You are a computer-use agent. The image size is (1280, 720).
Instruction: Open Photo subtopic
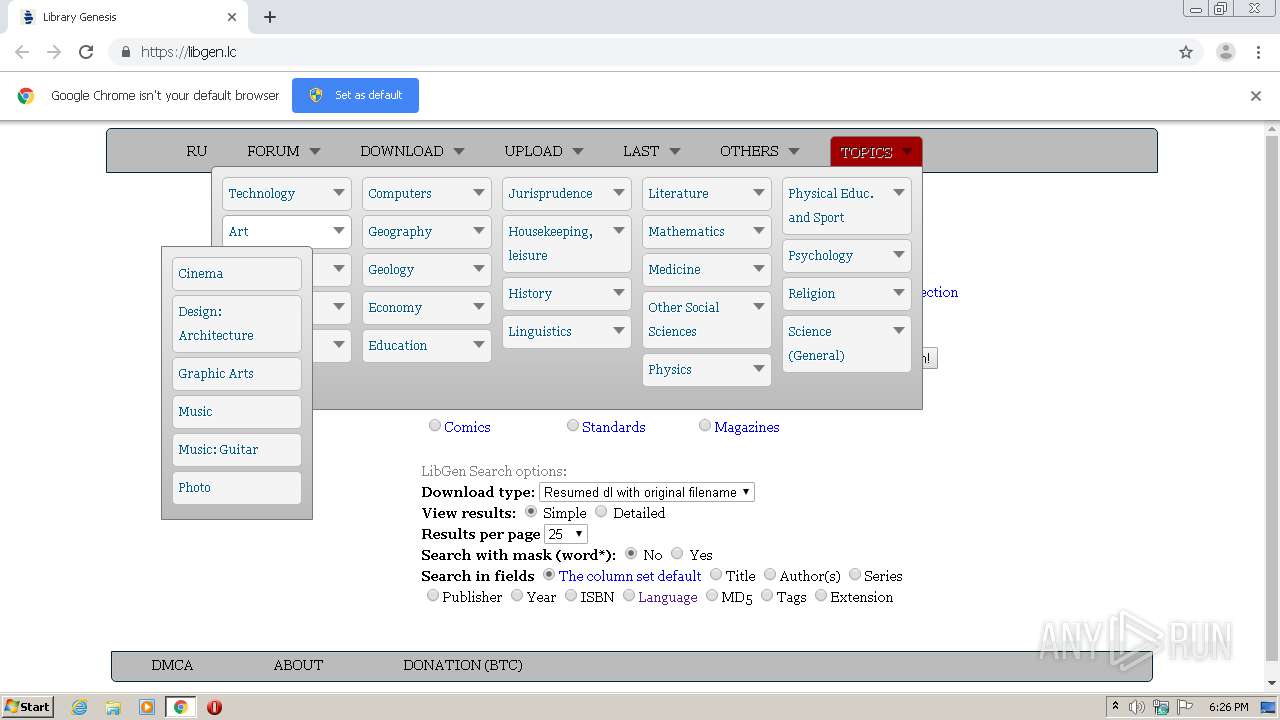(x=237, y=487)
